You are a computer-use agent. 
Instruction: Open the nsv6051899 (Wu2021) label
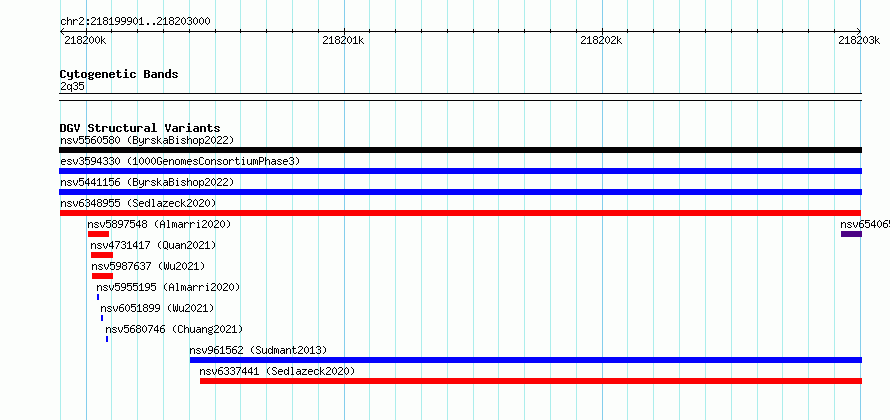[x=157, y=308]
